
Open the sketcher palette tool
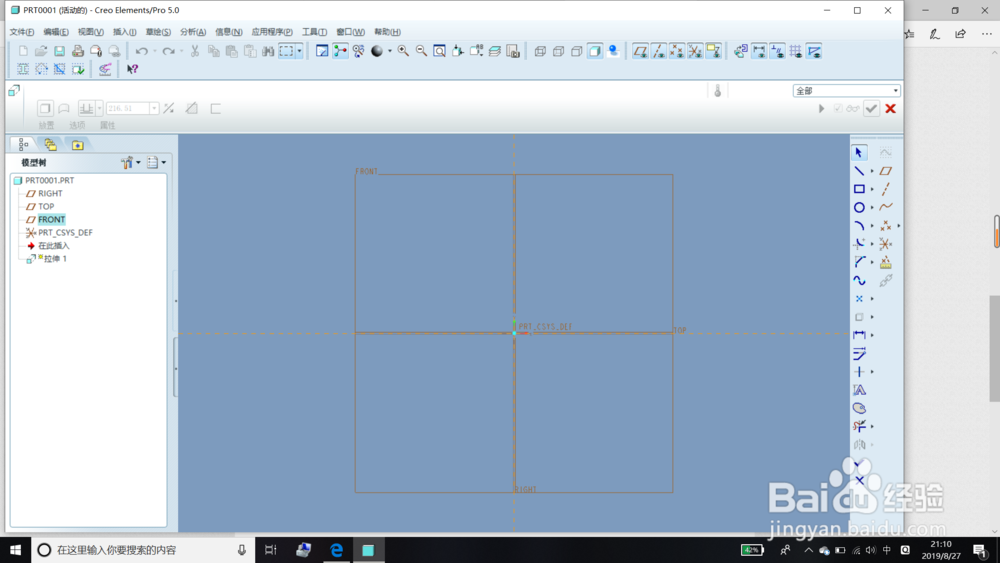coord(859,408)
